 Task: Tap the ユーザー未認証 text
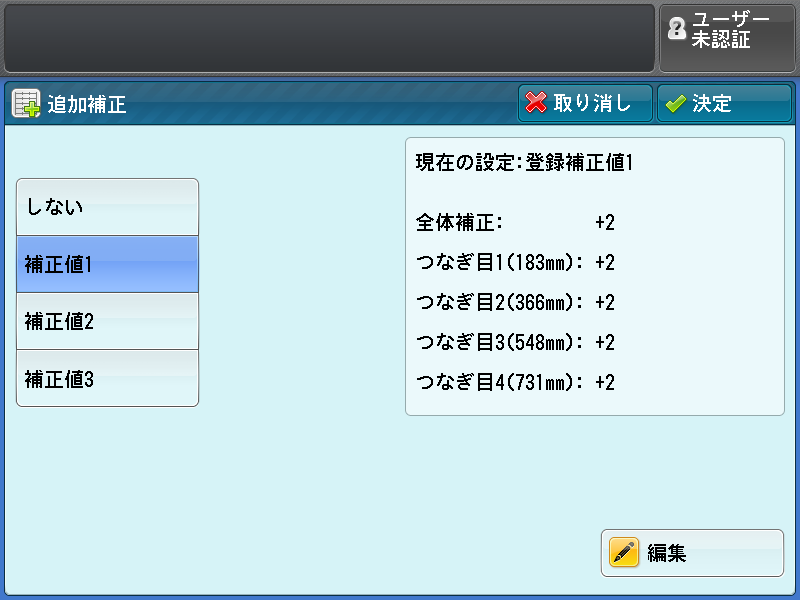(734, 30)
